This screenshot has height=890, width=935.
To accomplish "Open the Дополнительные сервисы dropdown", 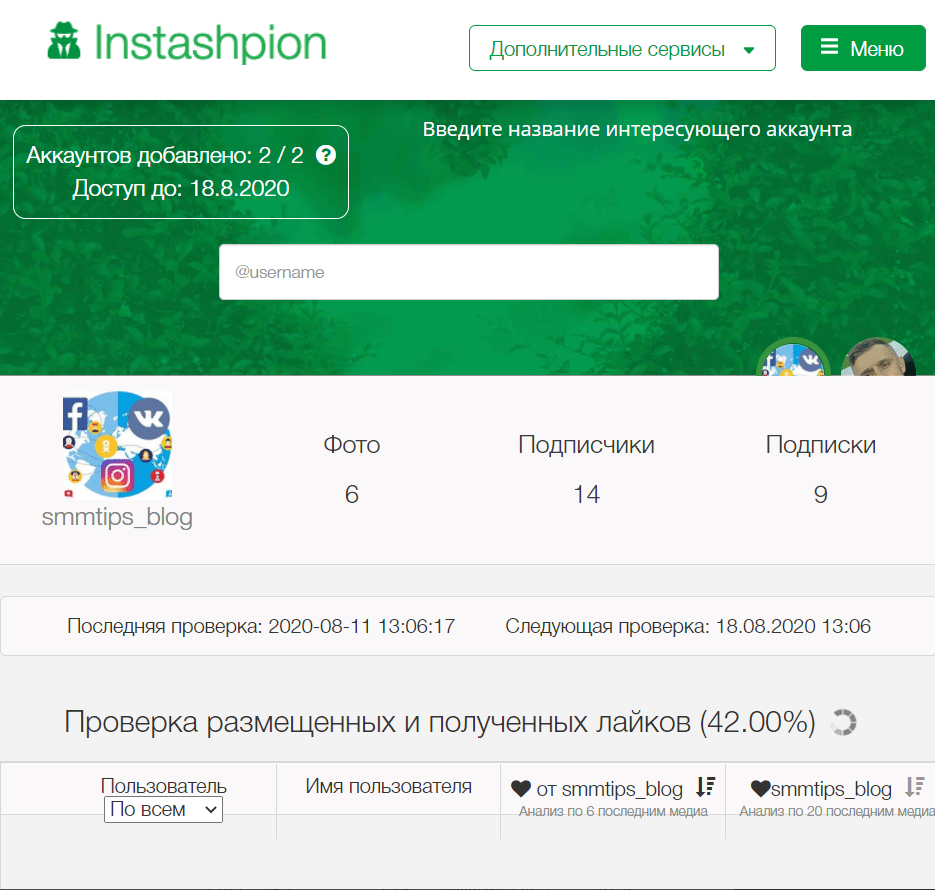I will pos(622,49).
